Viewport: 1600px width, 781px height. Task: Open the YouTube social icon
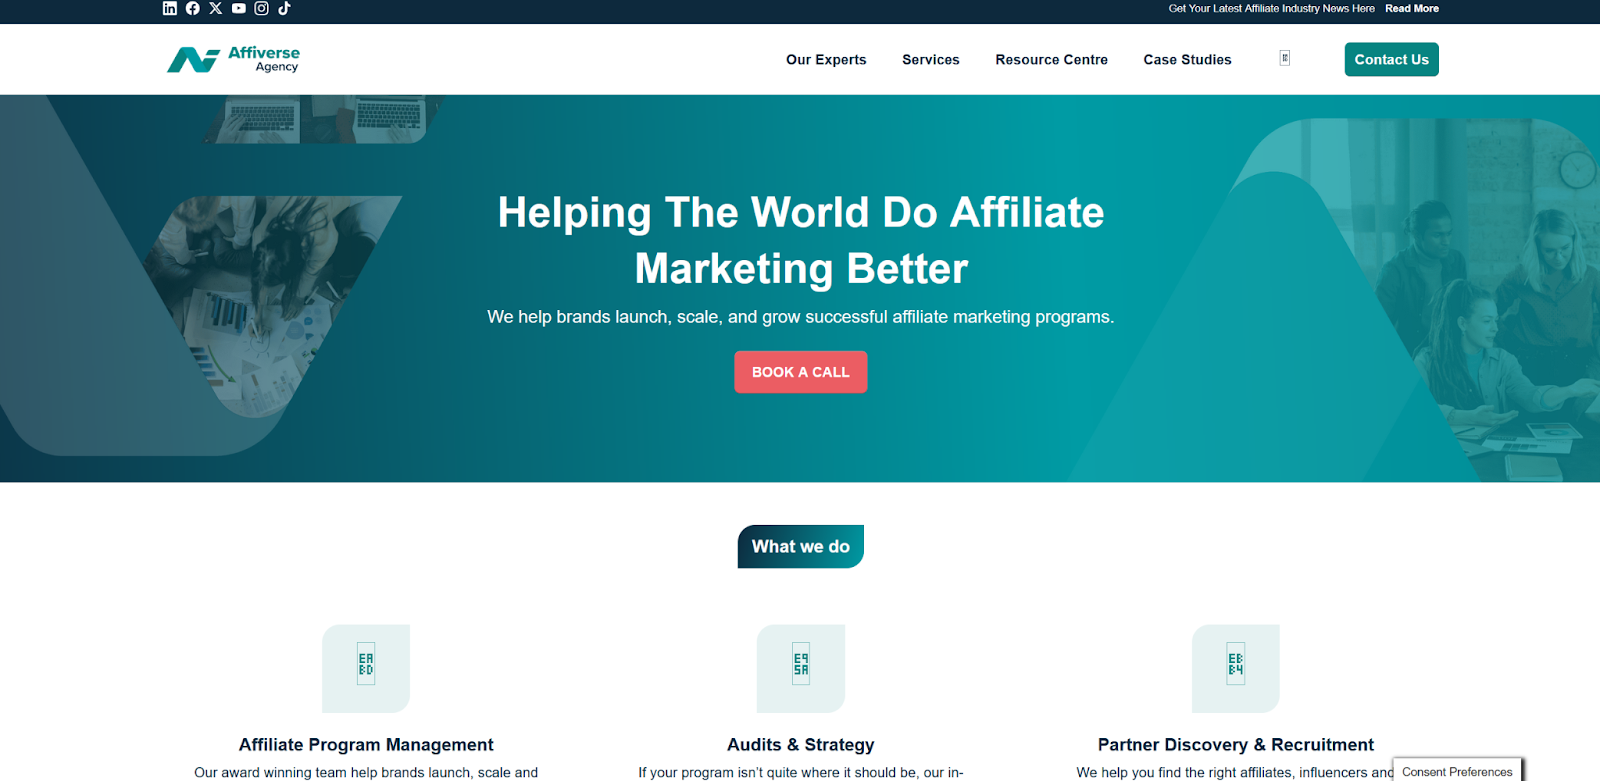click(239, 8)
